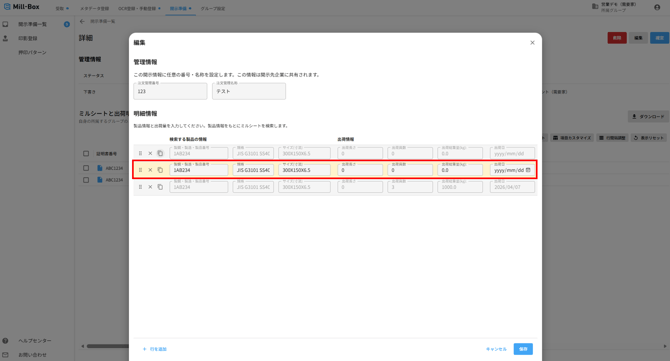Open 押印パターン in the sidebar
670x361 pixels.
click(32, 53)
